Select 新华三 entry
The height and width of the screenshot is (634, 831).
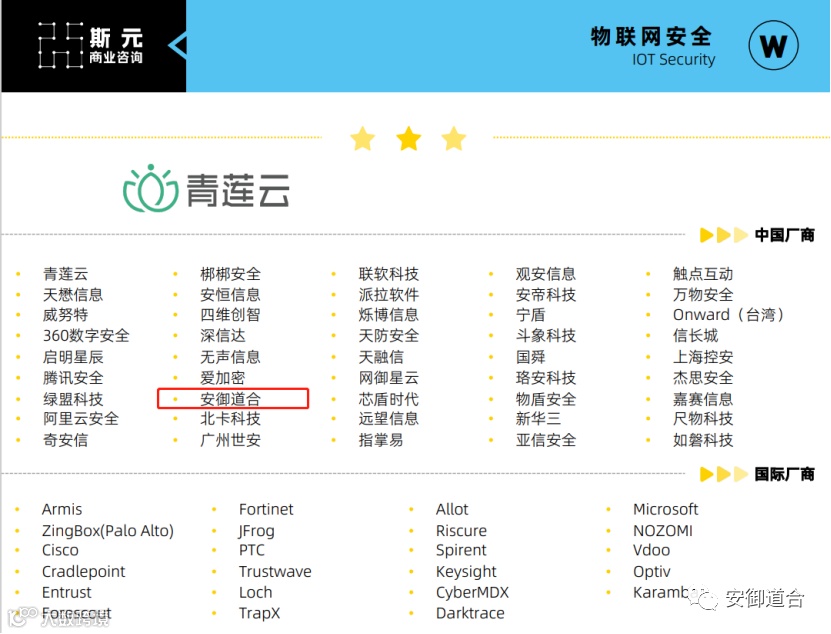538,419
